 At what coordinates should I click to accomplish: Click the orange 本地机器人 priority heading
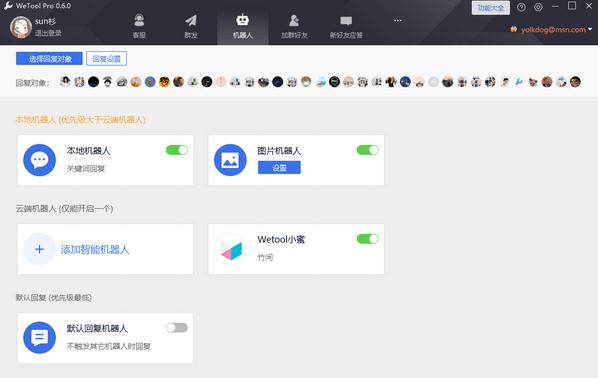coord(80,120)
